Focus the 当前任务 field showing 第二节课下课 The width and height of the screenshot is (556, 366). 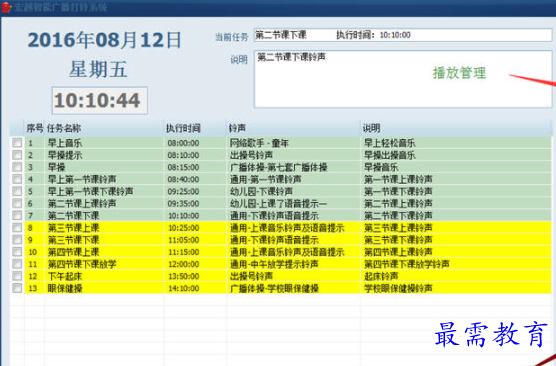[x=403, y=35]
